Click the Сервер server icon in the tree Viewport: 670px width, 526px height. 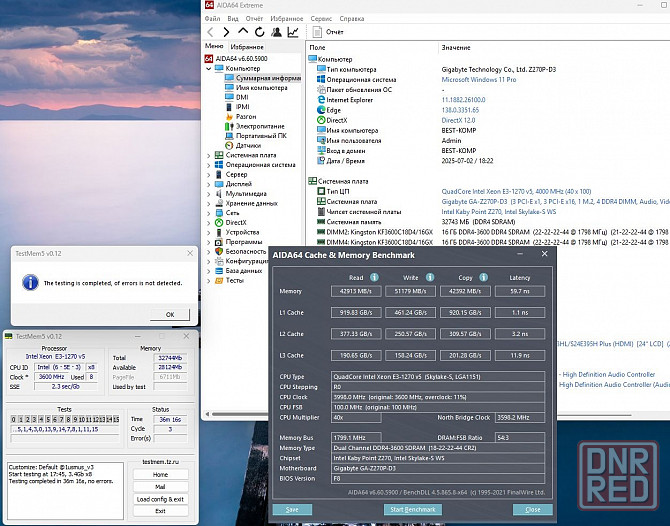point(219,174)
